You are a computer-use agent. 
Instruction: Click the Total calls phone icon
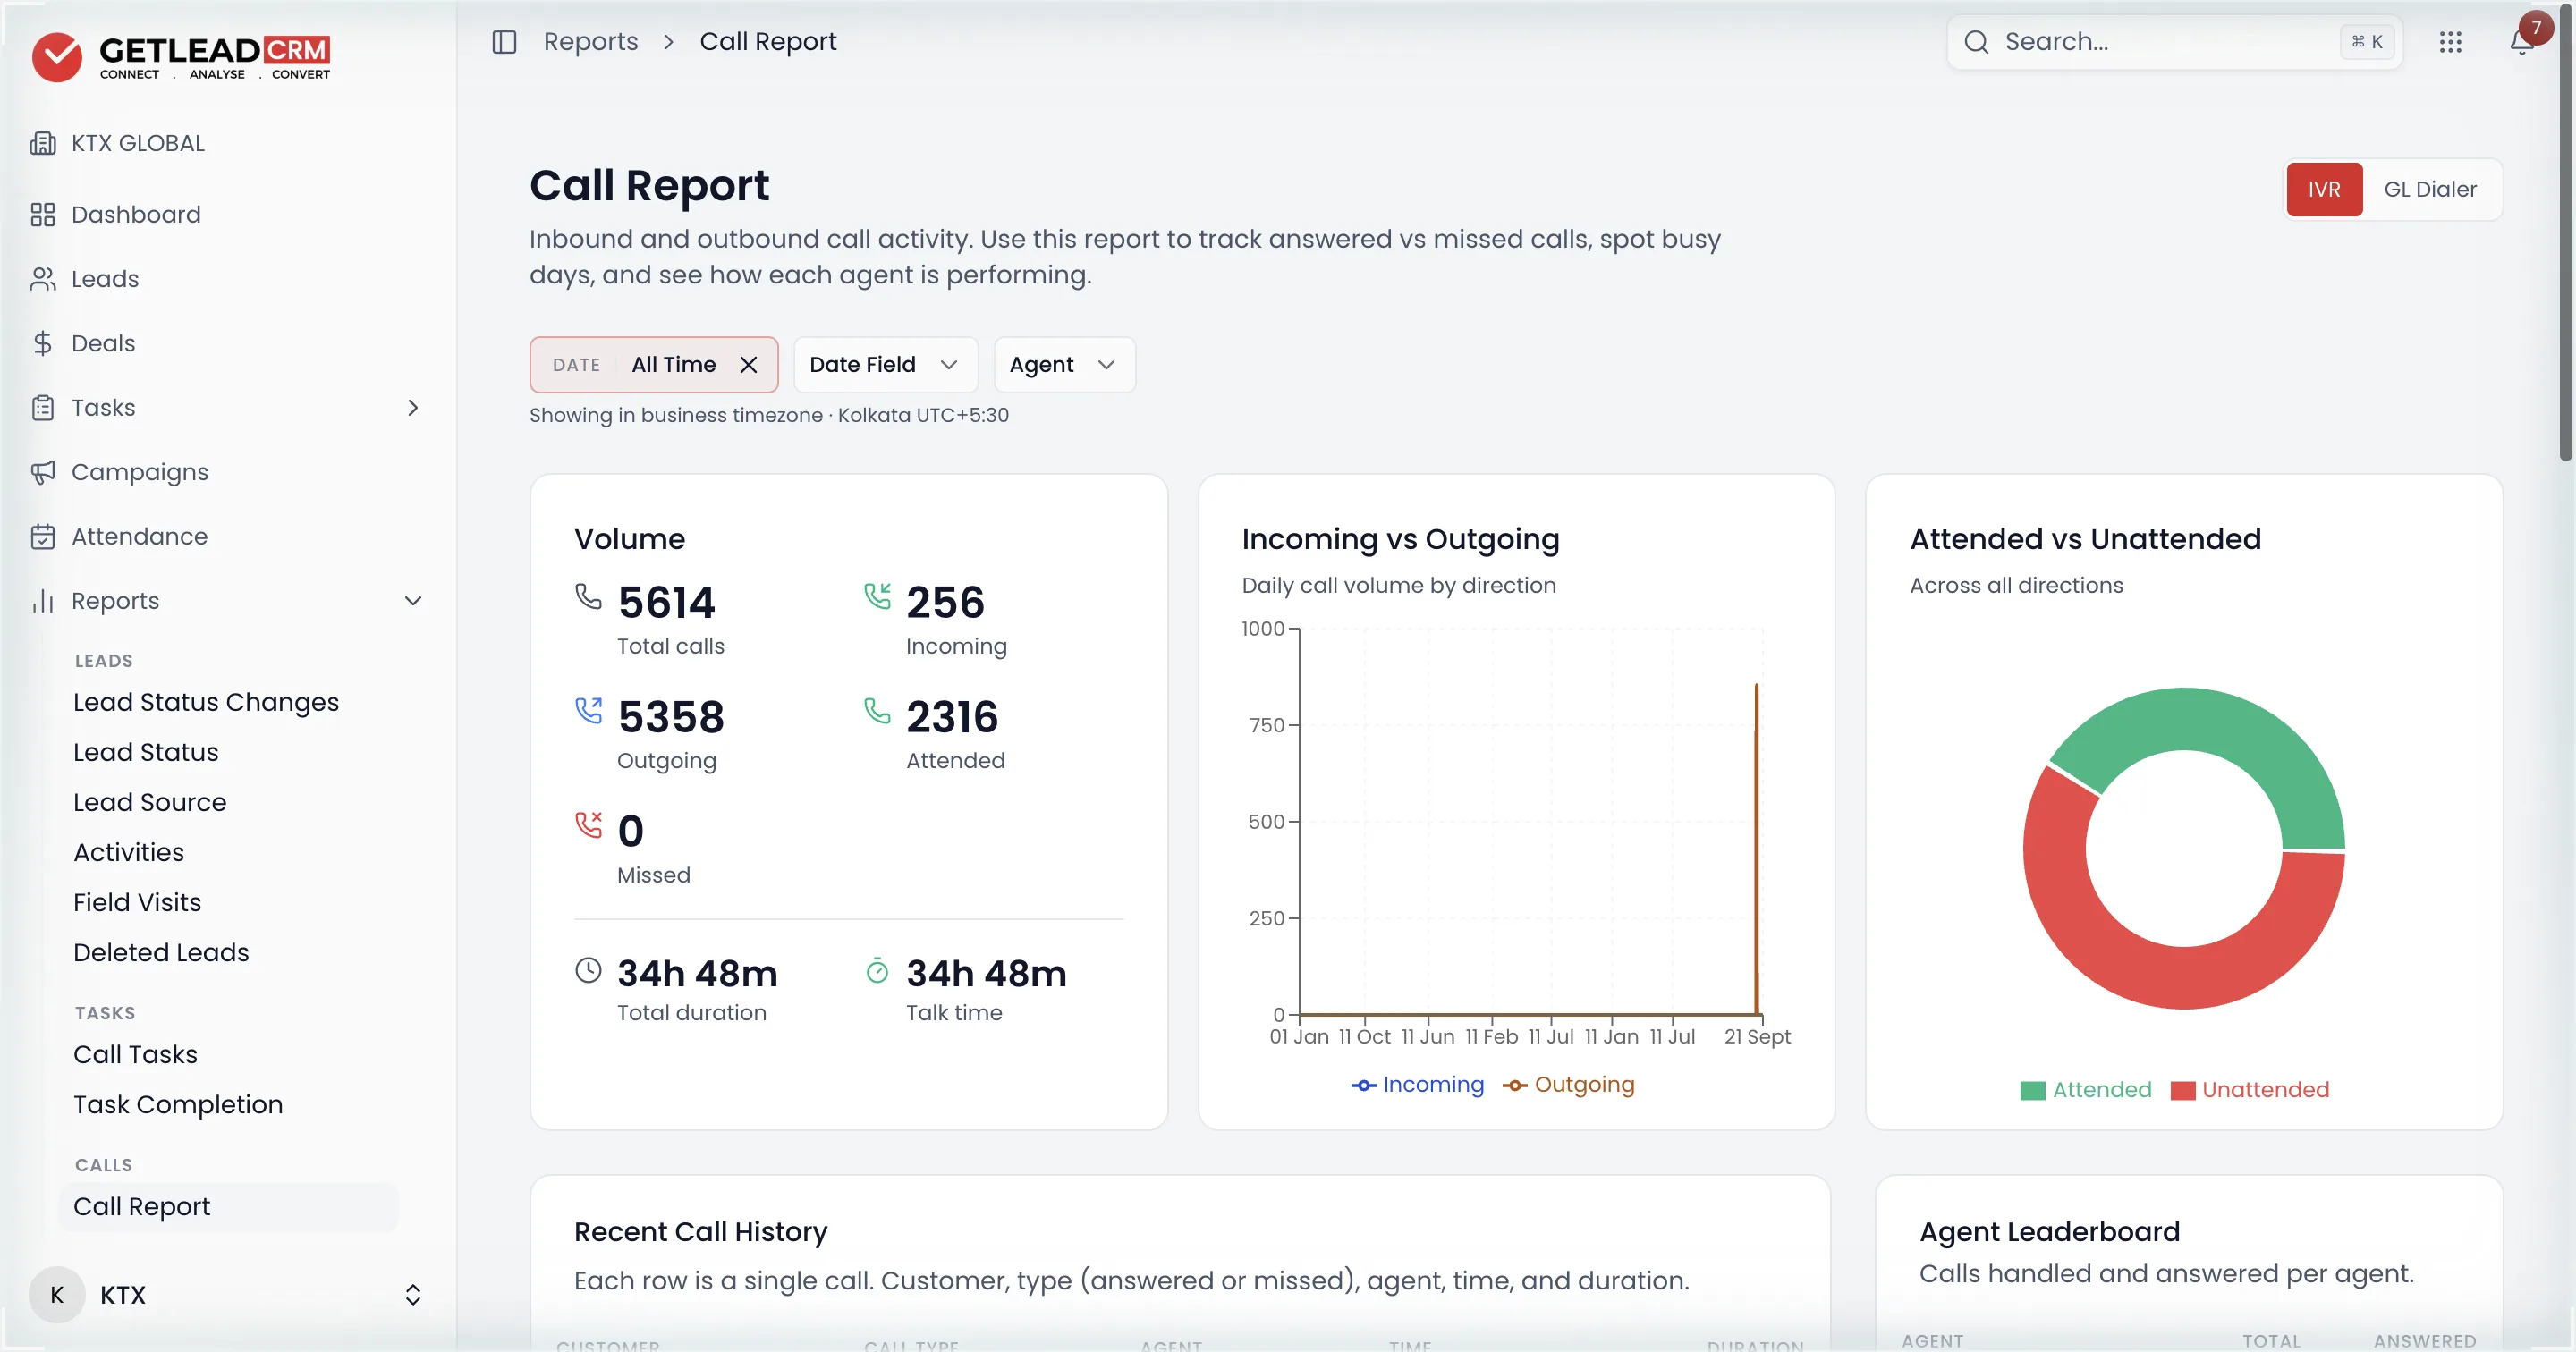pos(588,596)
